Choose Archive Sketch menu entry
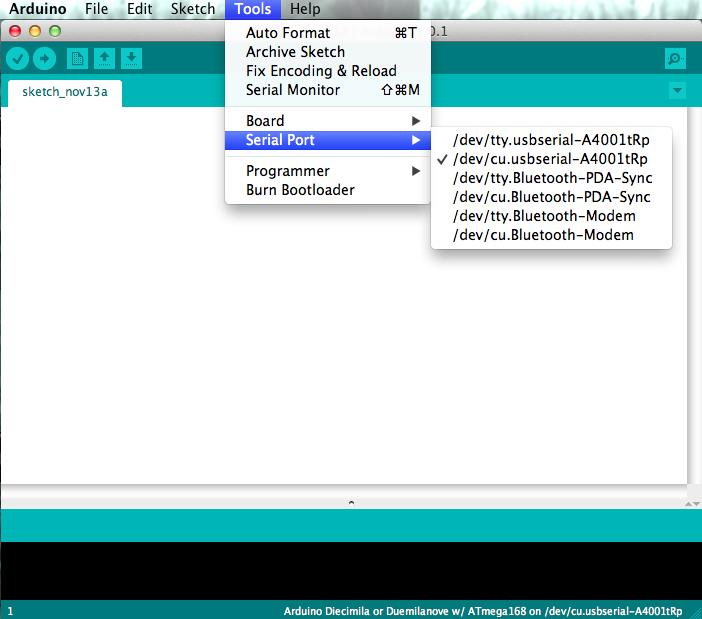 point(328,52)
